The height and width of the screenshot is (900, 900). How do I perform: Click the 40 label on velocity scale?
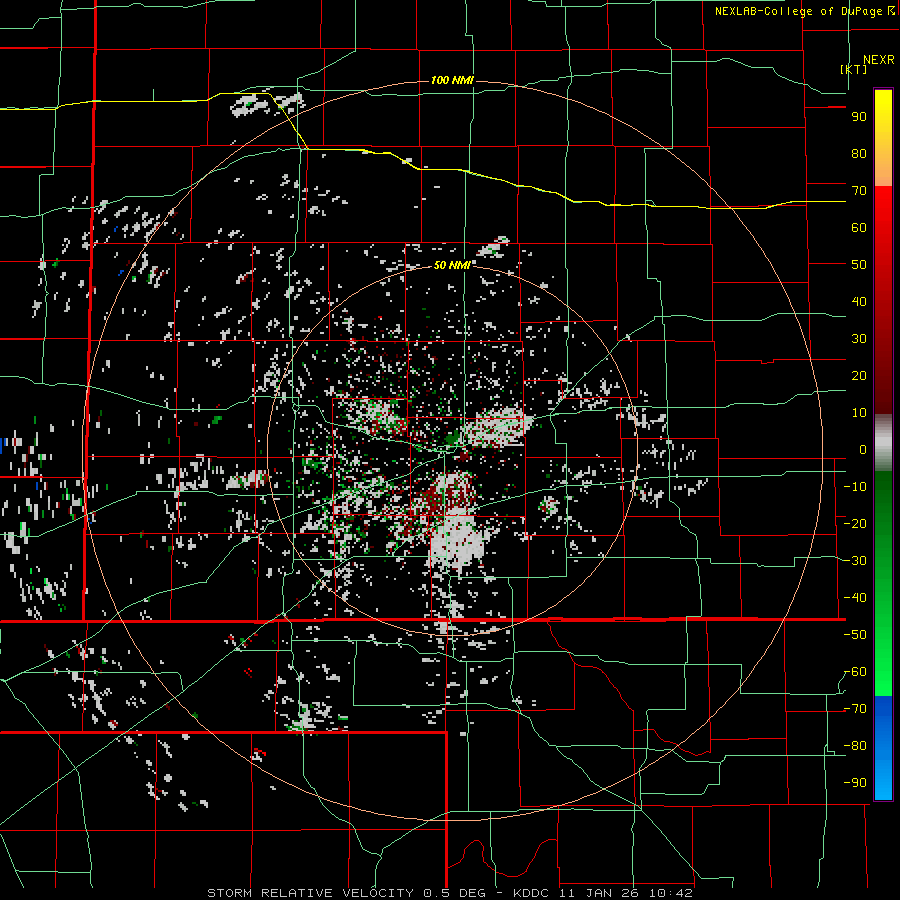click(859, 302)
